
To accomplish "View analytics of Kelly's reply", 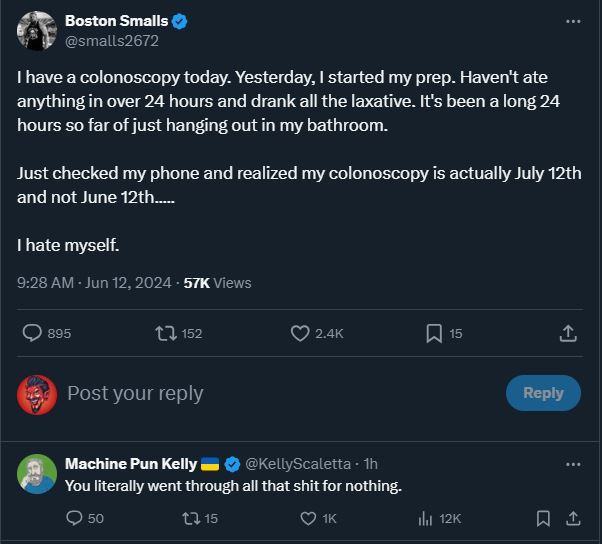I will click(425, 518).
